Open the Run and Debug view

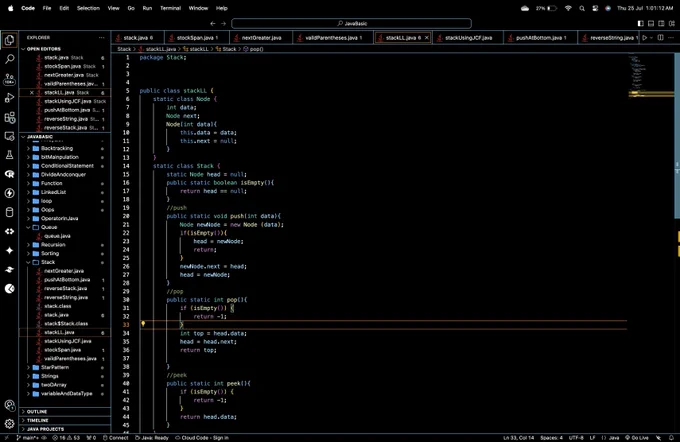(x=10, y=98)
